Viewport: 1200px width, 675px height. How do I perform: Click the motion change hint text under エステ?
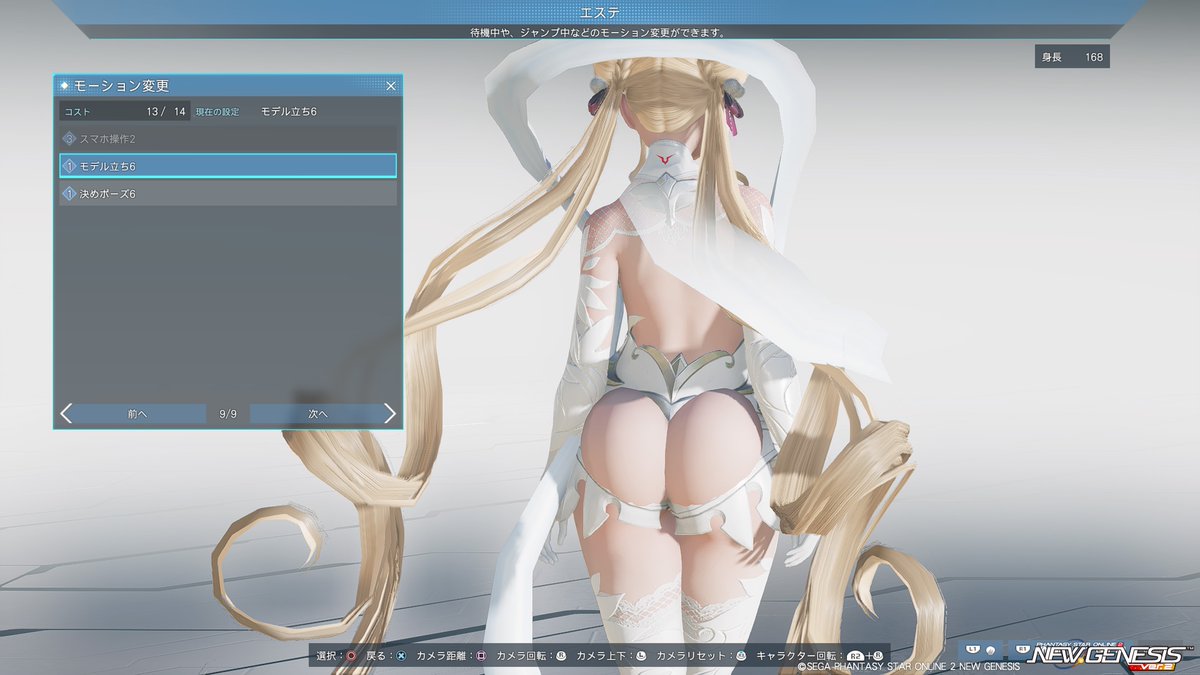[600, 32]
